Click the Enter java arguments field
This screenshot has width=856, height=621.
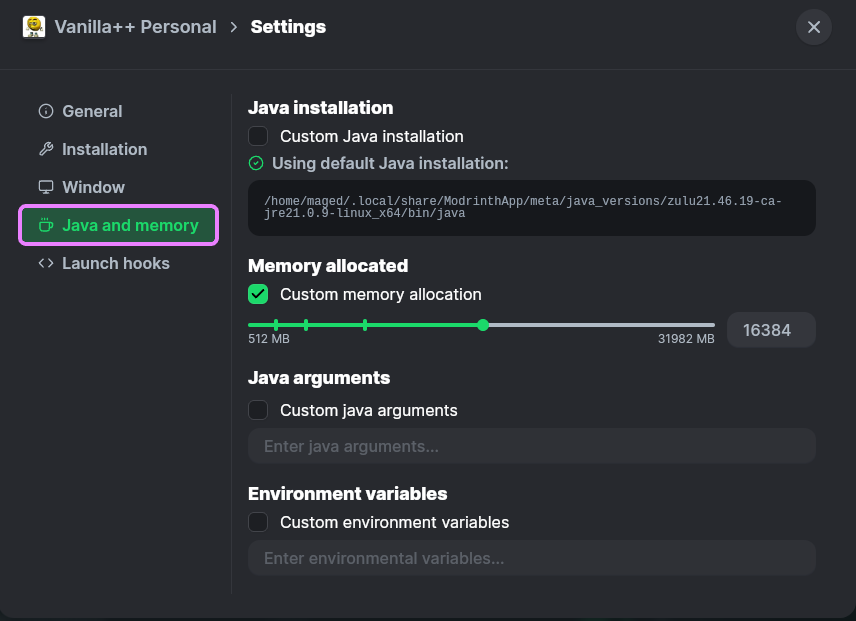(x=532, y=446)
